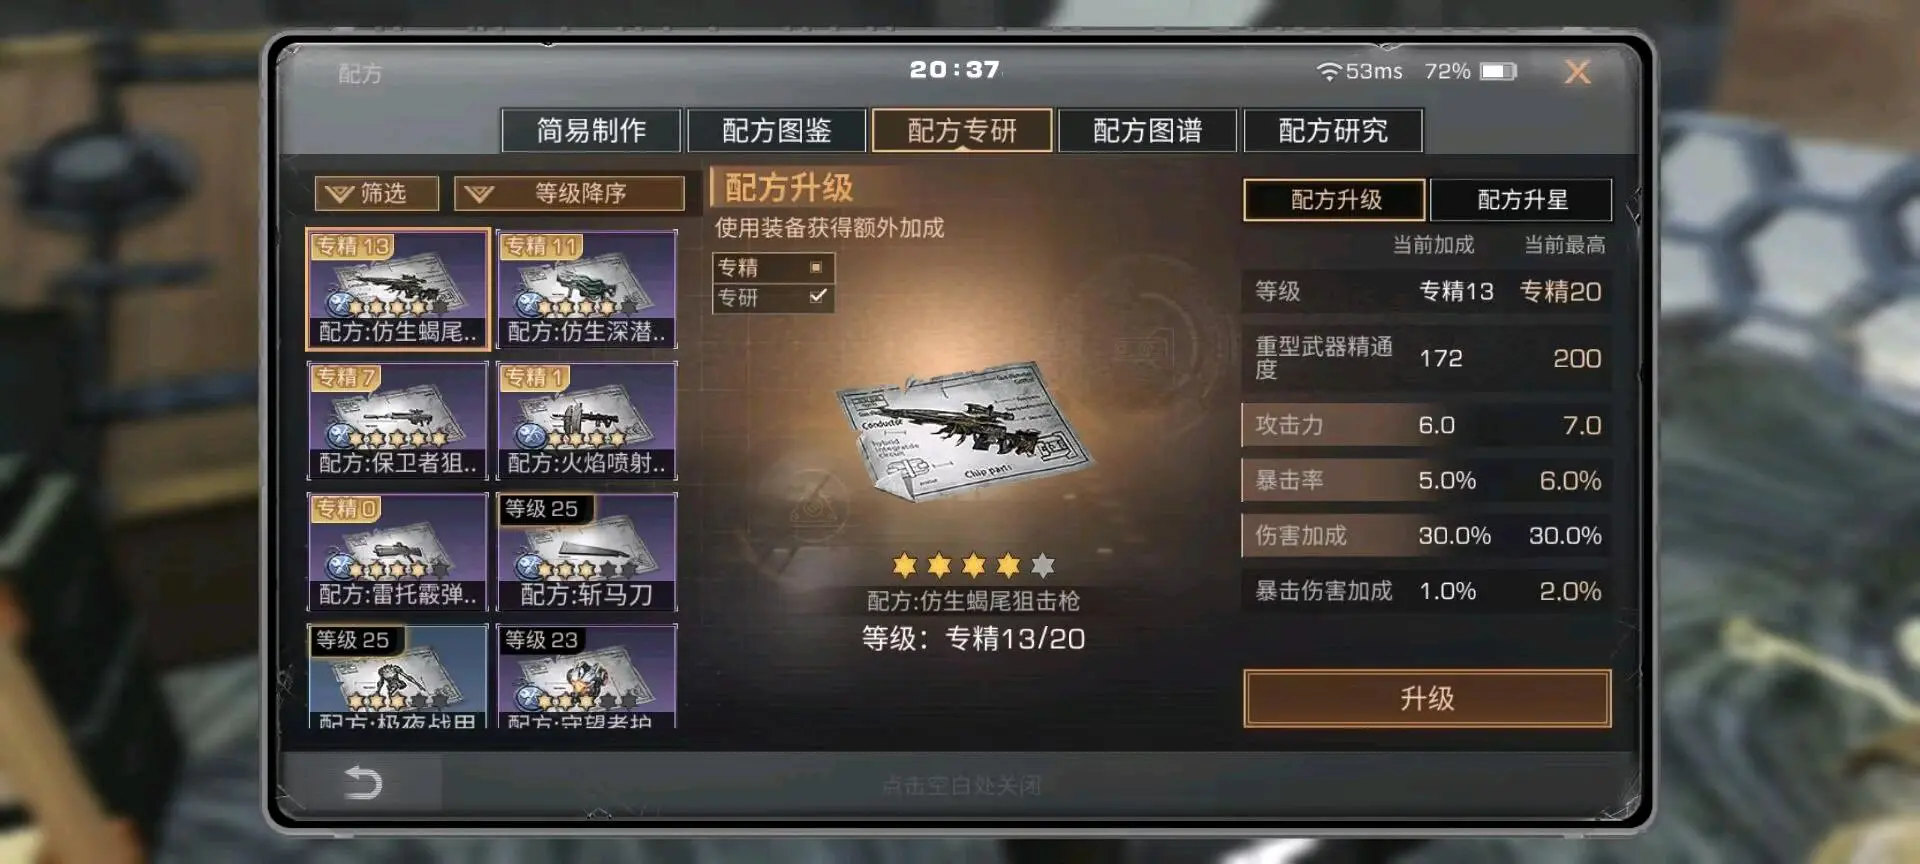Open the 火焰喷射 recipe icon
The height and width of the screenshot is (864, 1920).
pyautogui.click(x=587, y=421)
